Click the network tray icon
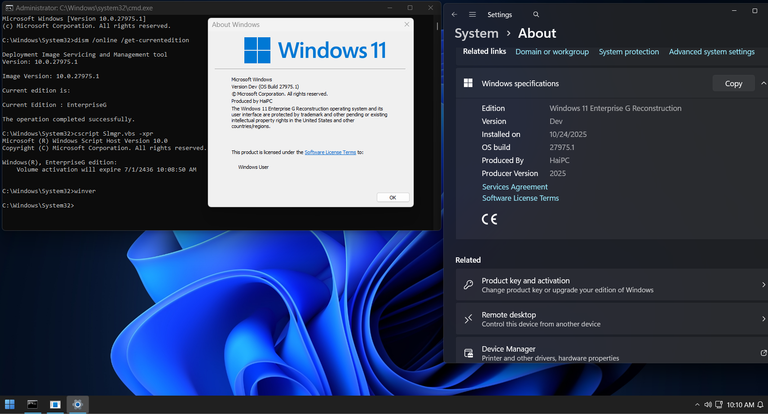 719,405
